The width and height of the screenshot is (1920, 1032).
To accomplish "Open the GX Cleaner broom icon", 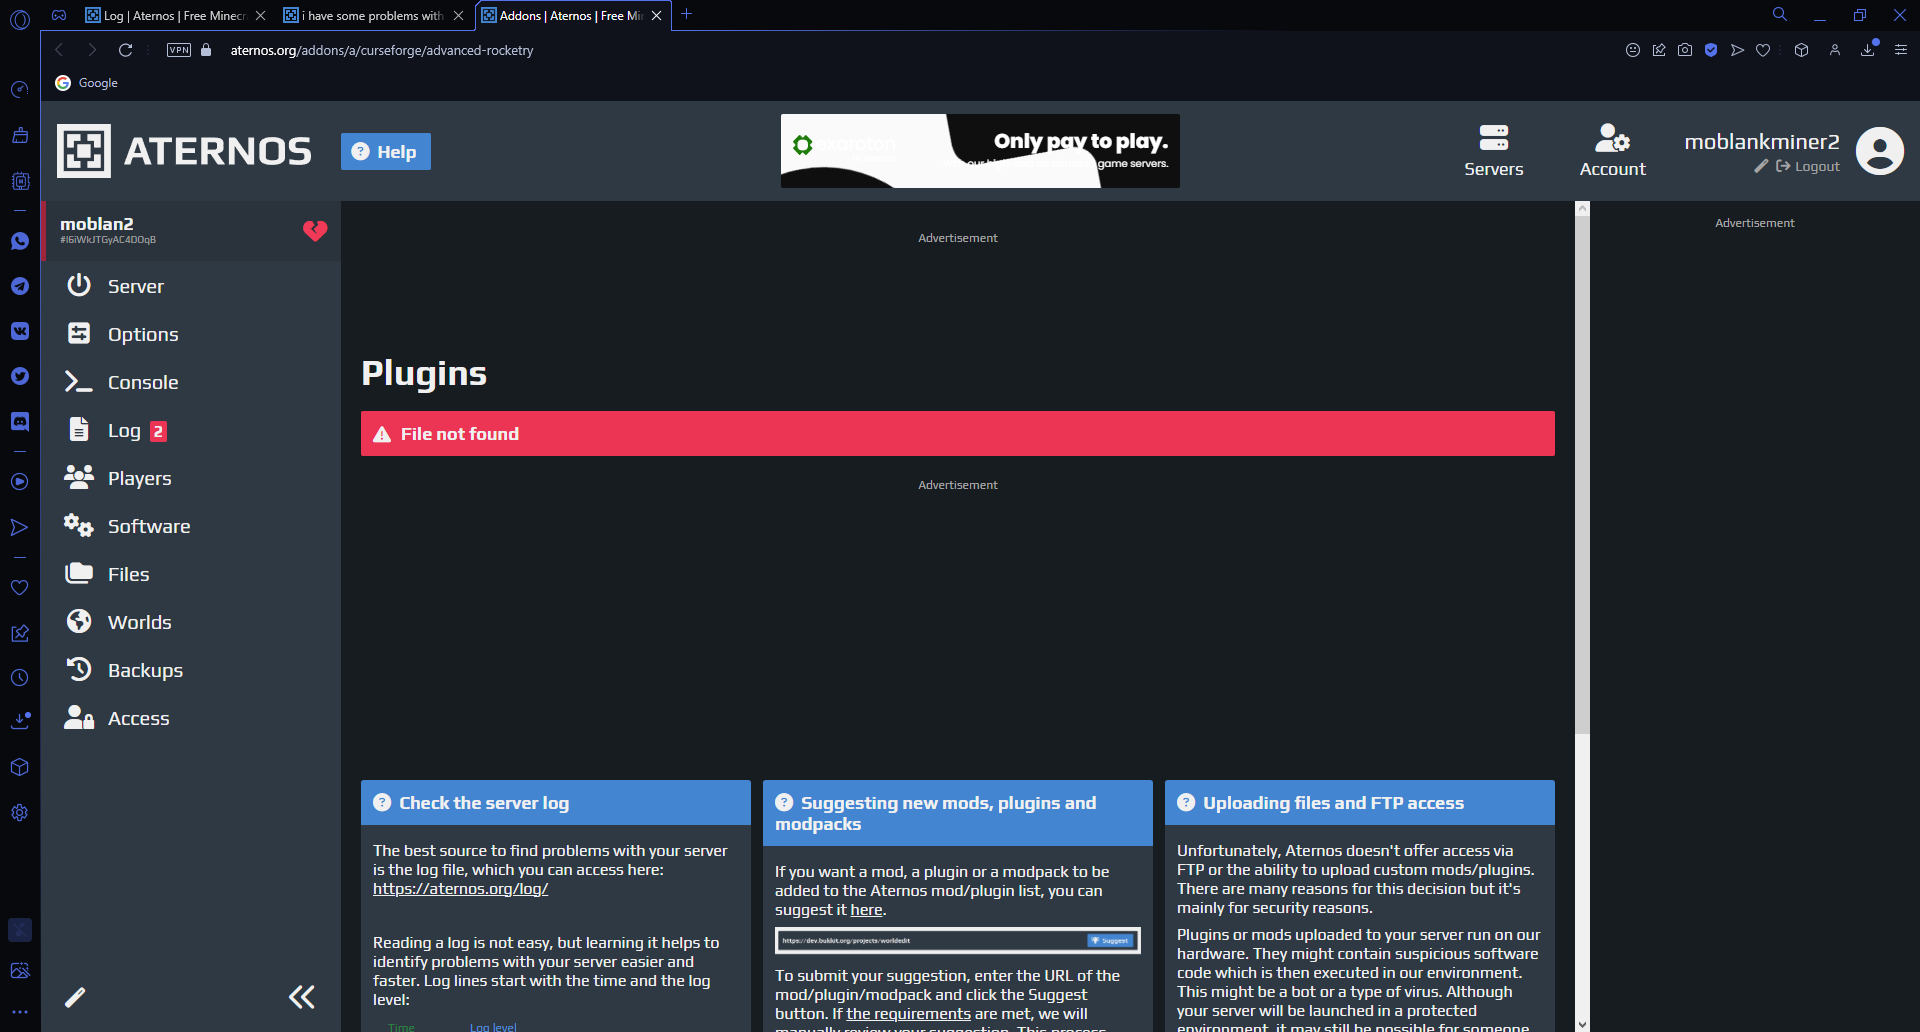I will click(20, 135).
